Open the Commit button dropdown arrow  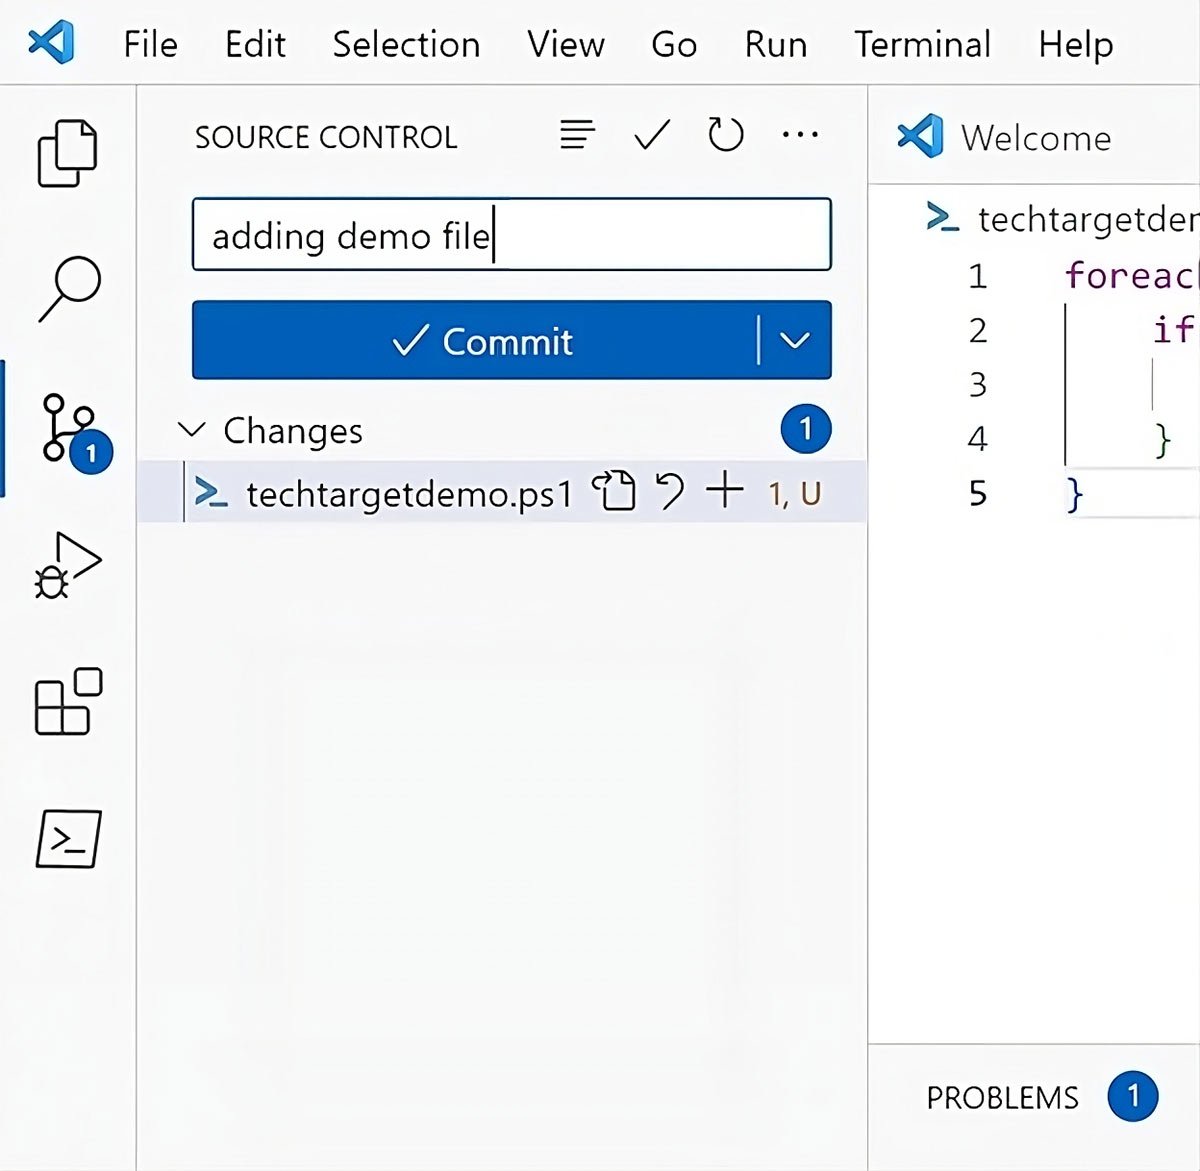tap(795, 341)
